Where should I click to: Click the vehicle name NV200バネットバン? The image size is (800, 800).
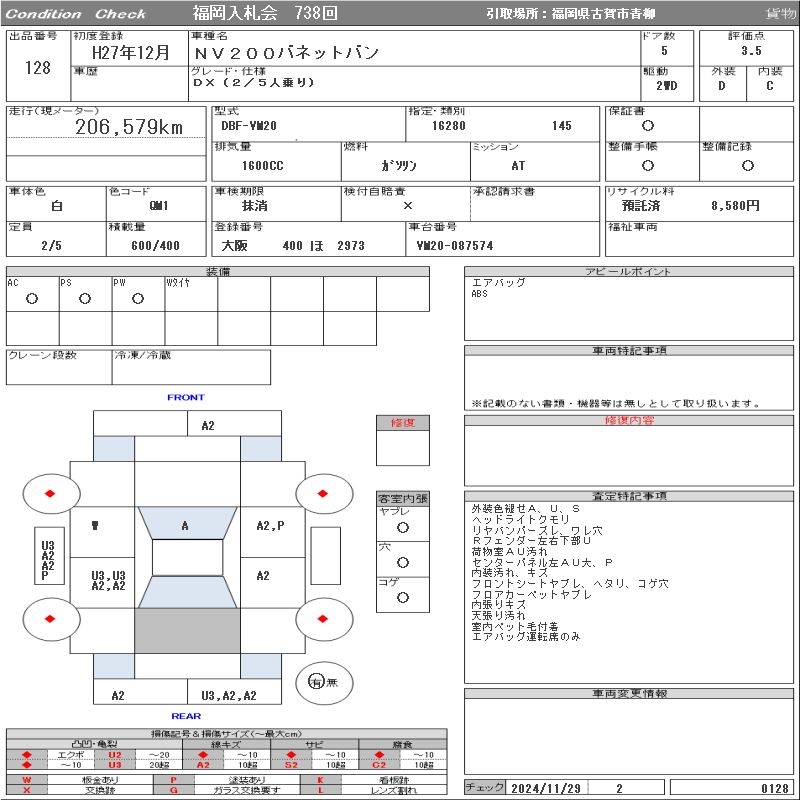click(286, 53)
